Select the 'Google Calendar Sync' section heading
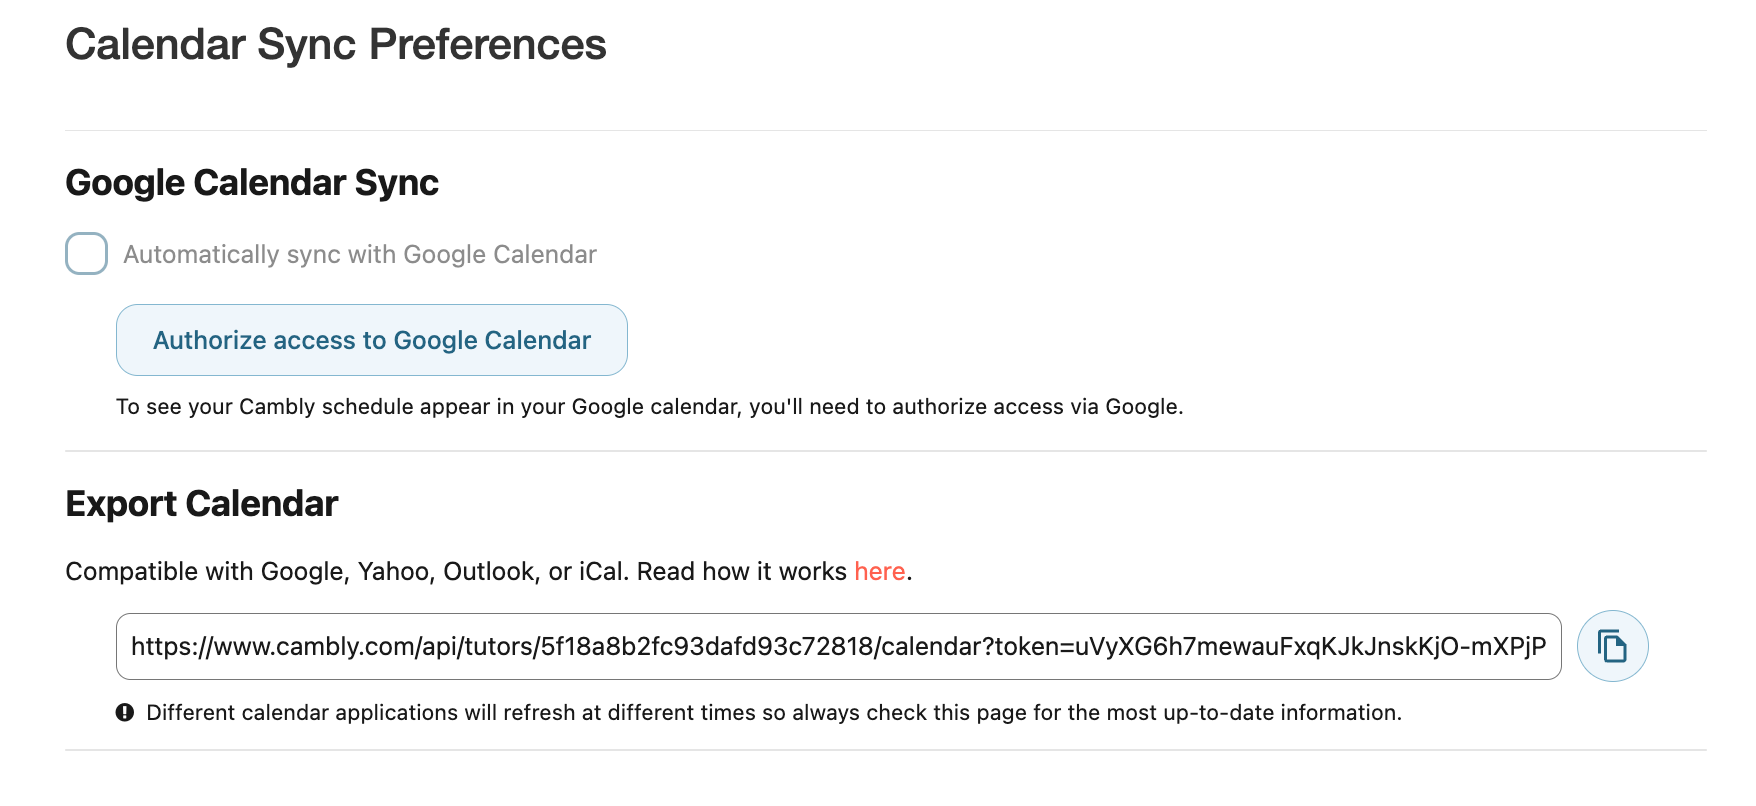 pyautogui.click(x=252, y=183)
